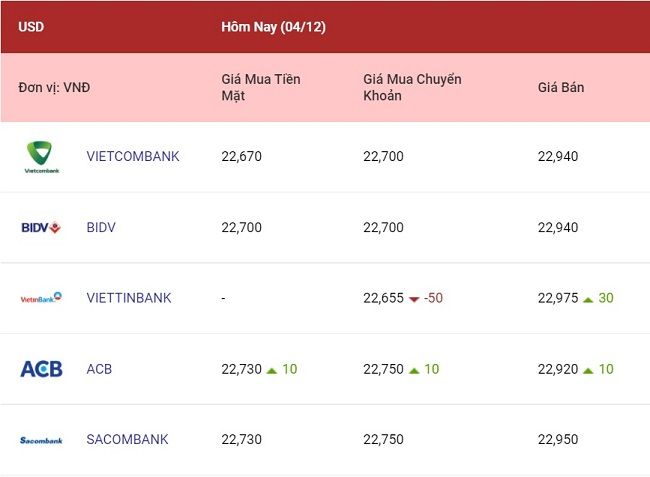Click the VietinBank logo

tap(41, 298)
